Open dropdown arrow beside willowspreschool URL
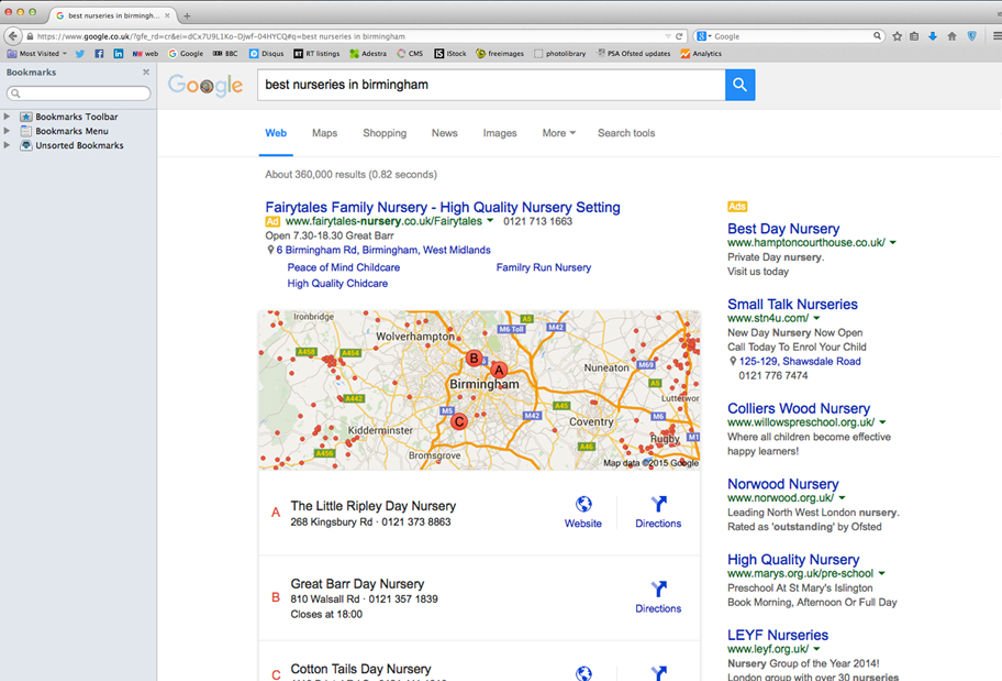The width and height of the screenshot is (1002, 681). (x=883, y=422)
